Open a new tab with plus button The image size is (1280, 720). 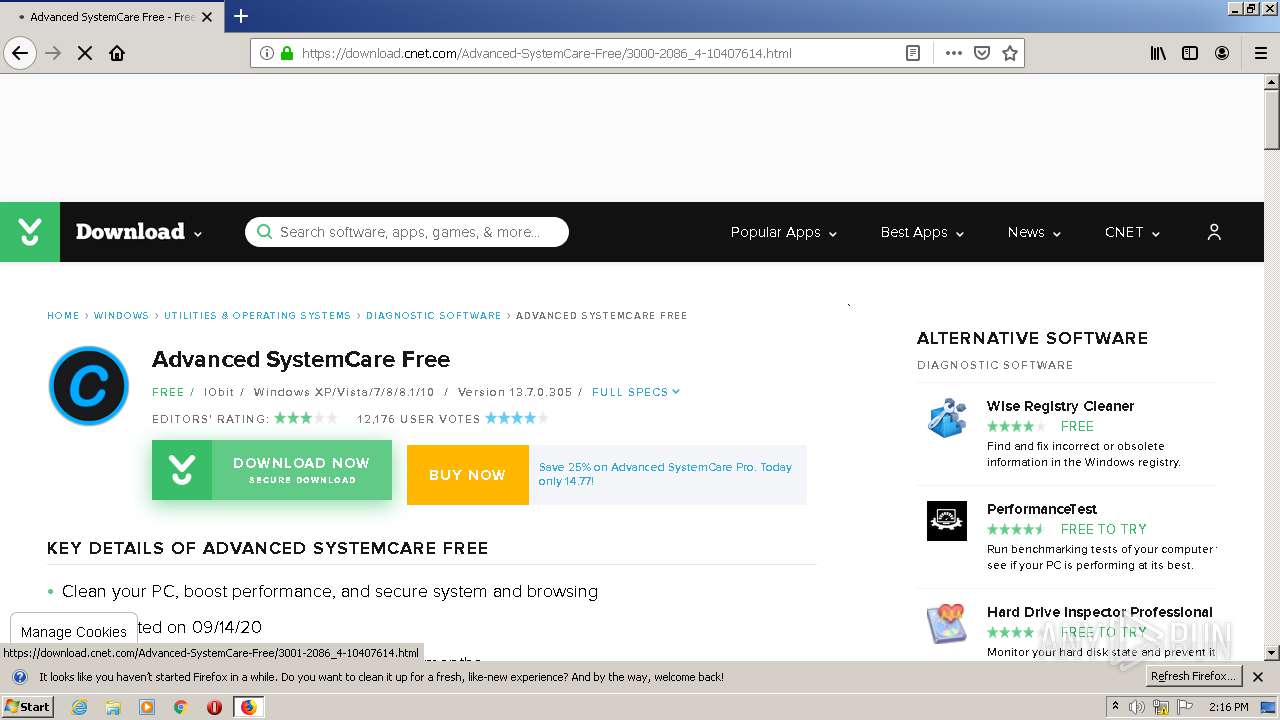241,16
